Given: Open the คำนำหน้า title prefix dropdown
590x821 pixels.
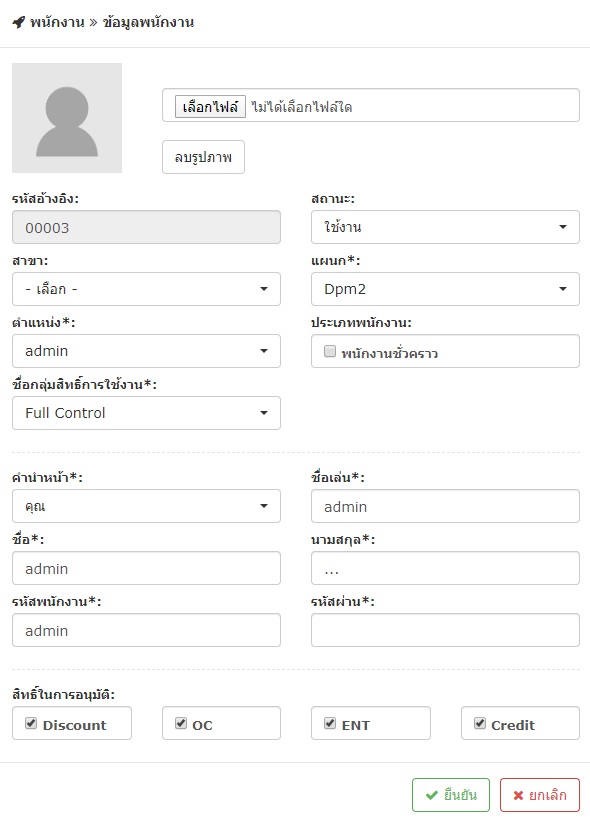Looking at the screenshot, I should coord(146,506).
